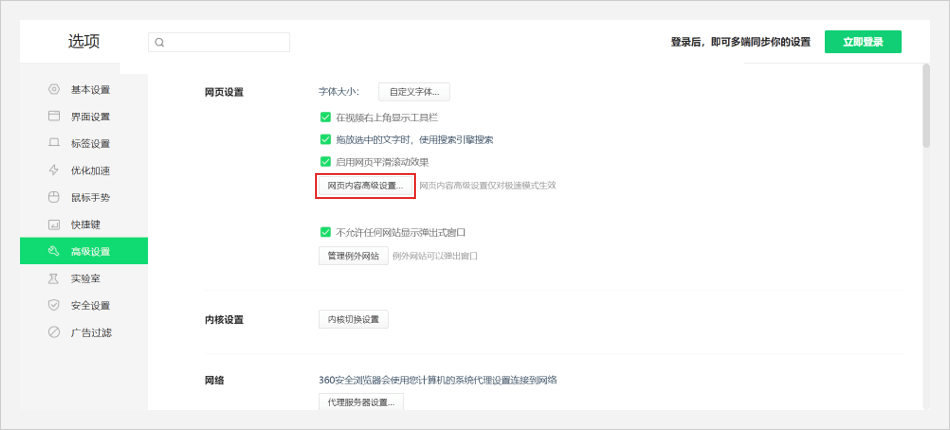Click the 界面设置 window icon
Image resolution: width=950 pixels, height=430 pixels.
click(54, 116)
